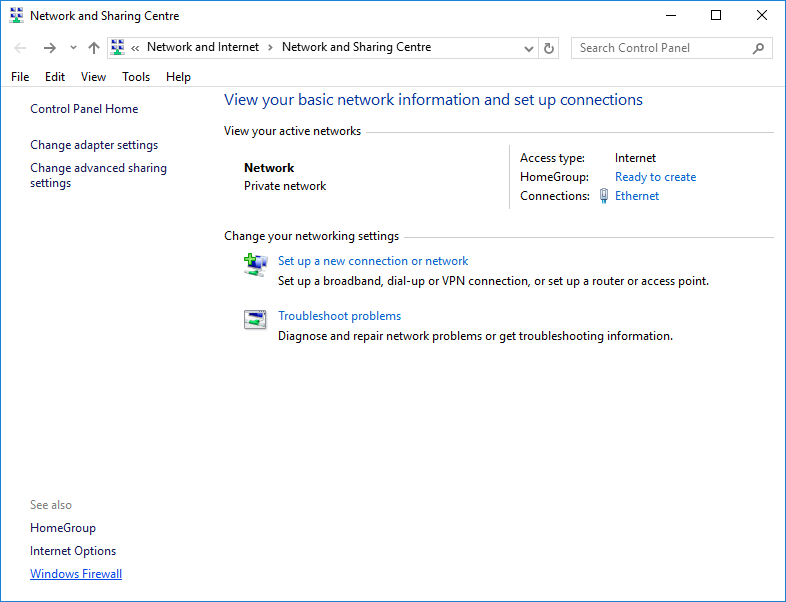
Task: Click the Back navigation arrow
Action: pyautogui.click(x=21, y=48)
